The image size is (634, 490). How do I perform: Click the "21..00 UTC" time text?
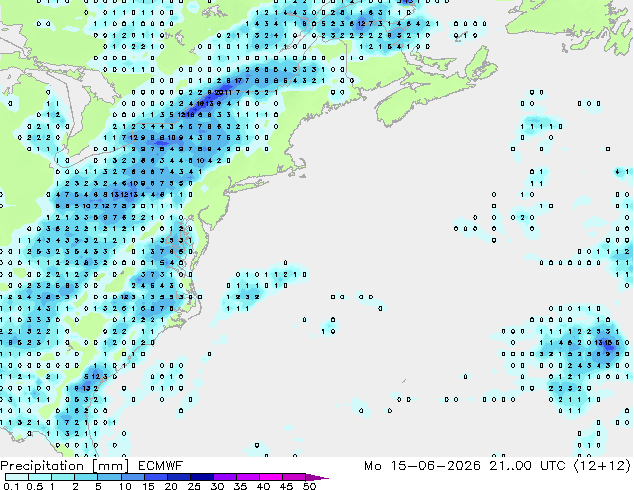click(527, 466)
